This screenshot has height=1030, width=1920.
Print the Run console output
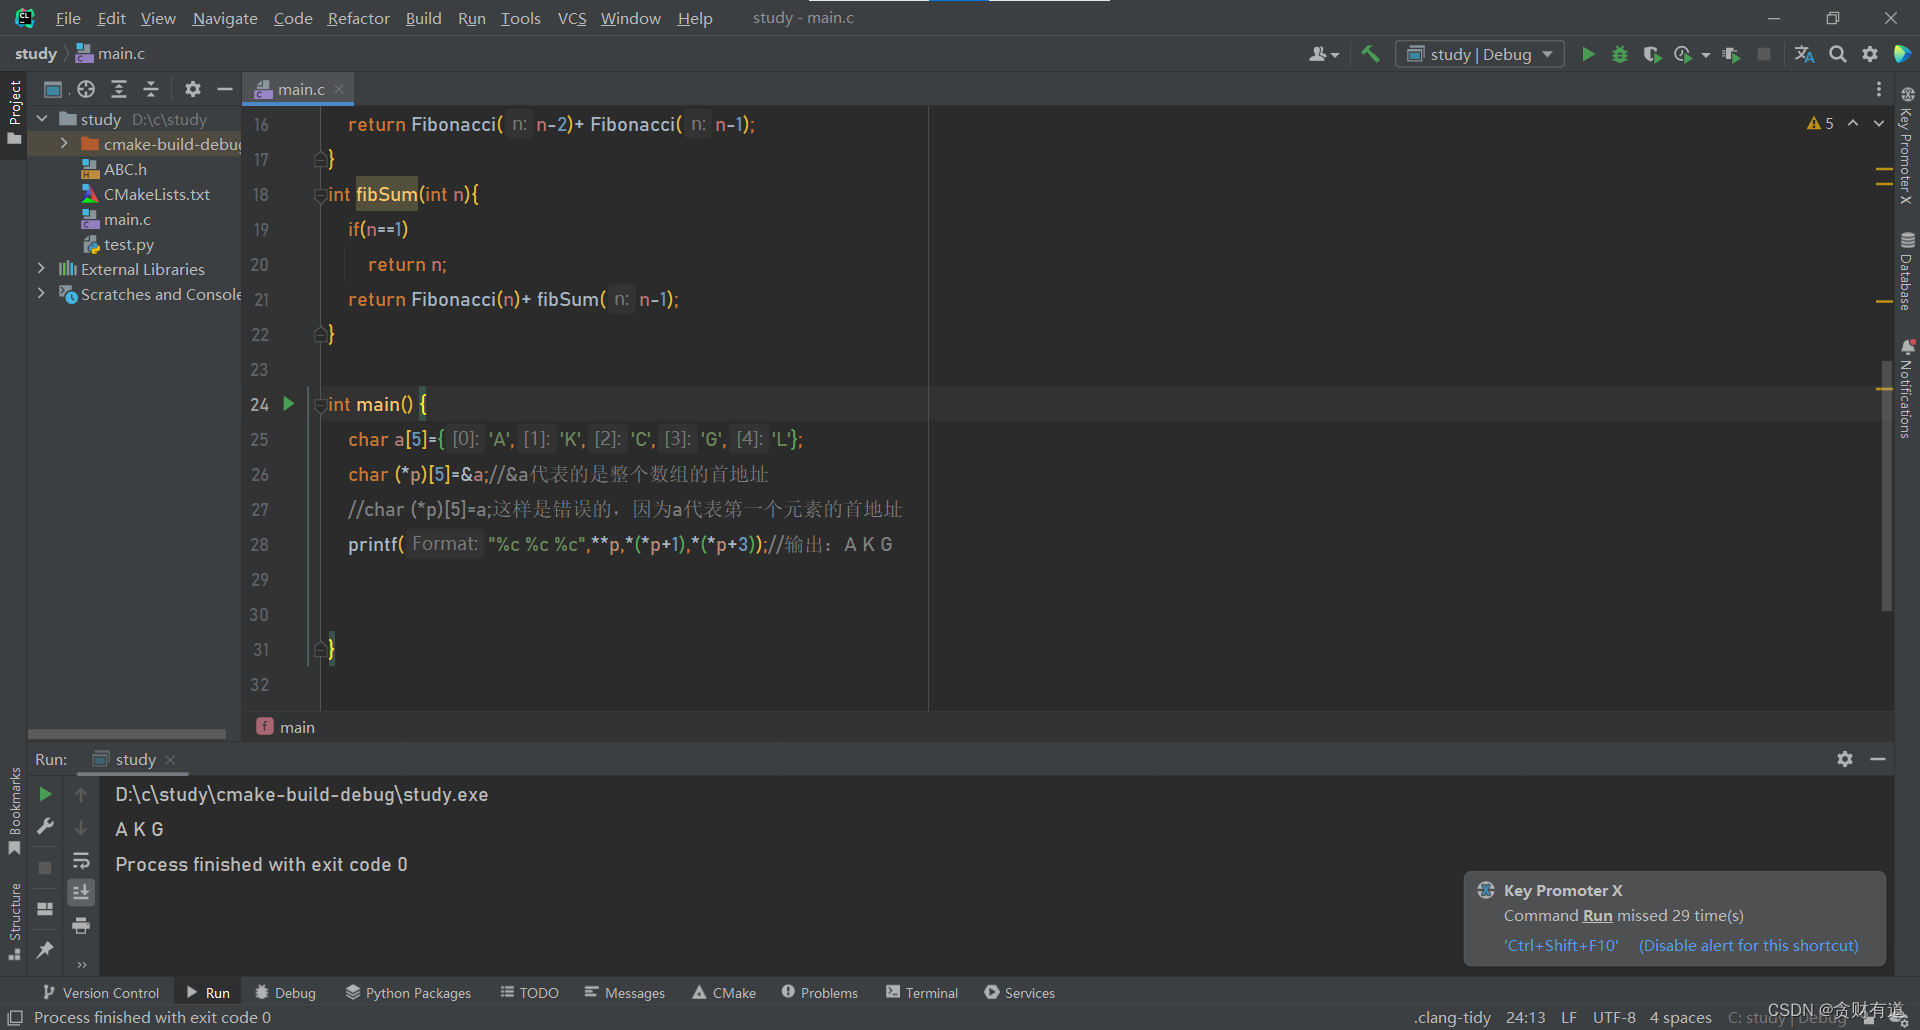81,925
